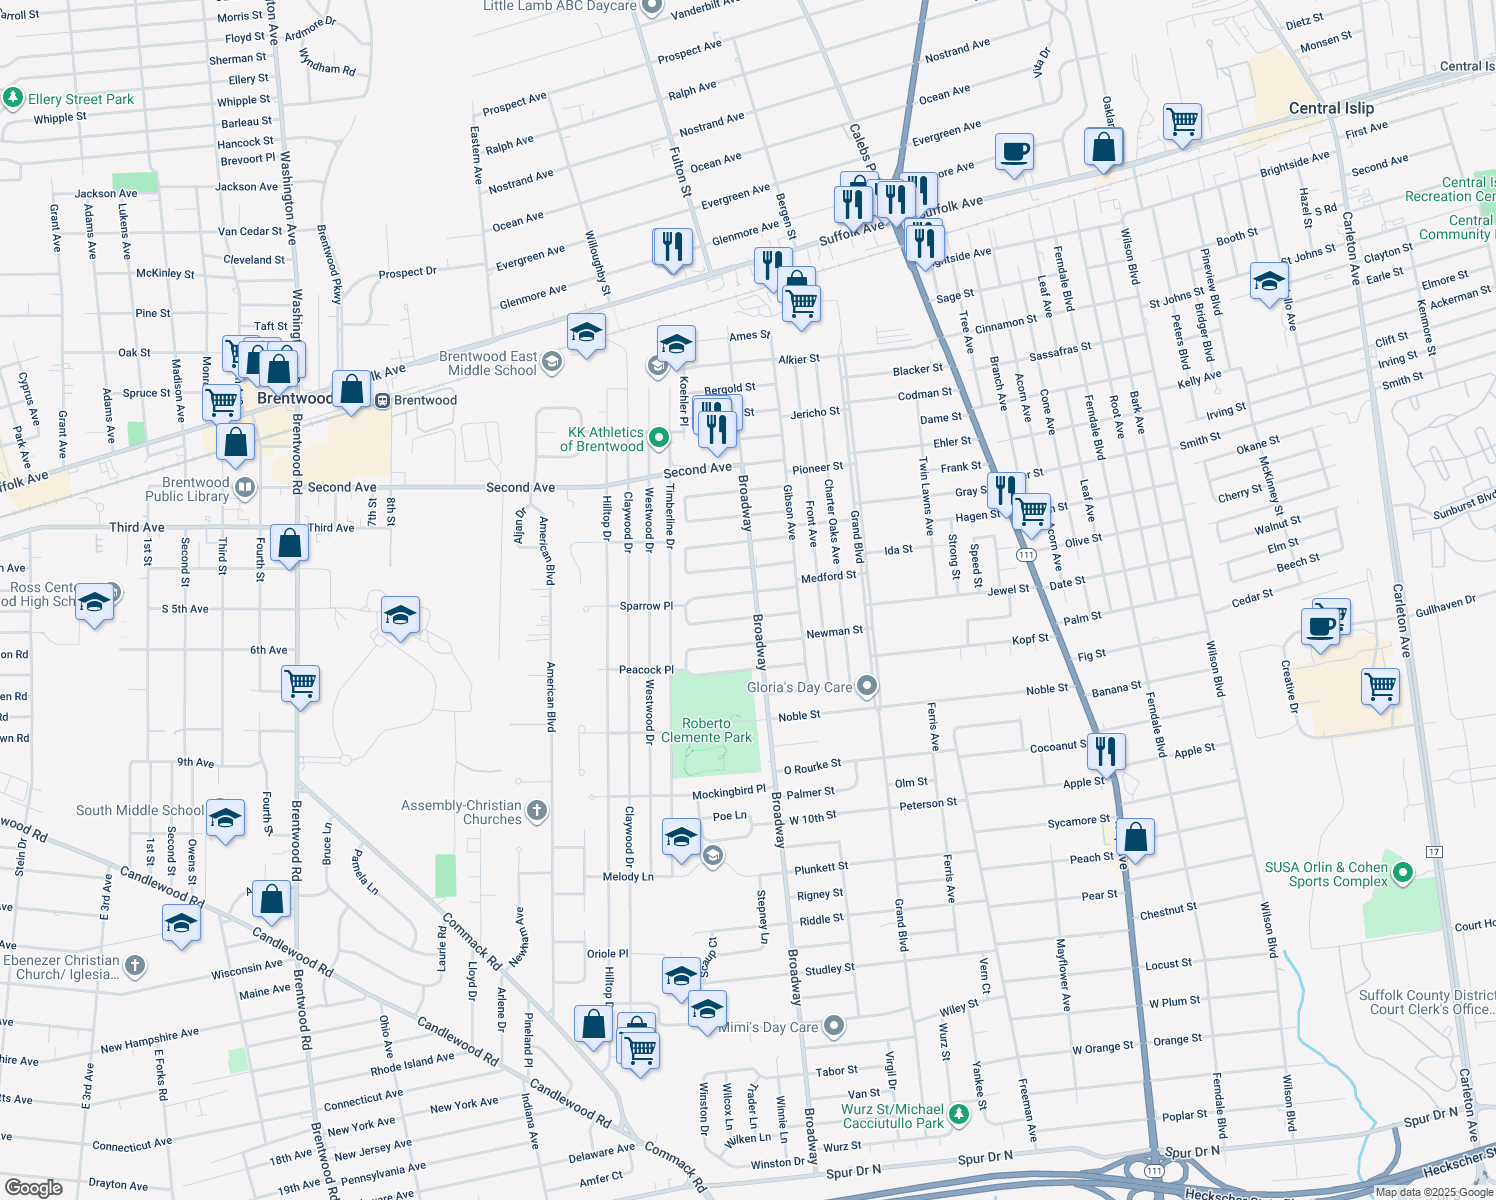The image size is (1496, 1200).
Task: Select the school marker at South Middle School
Action: click(x=225, y=819)
